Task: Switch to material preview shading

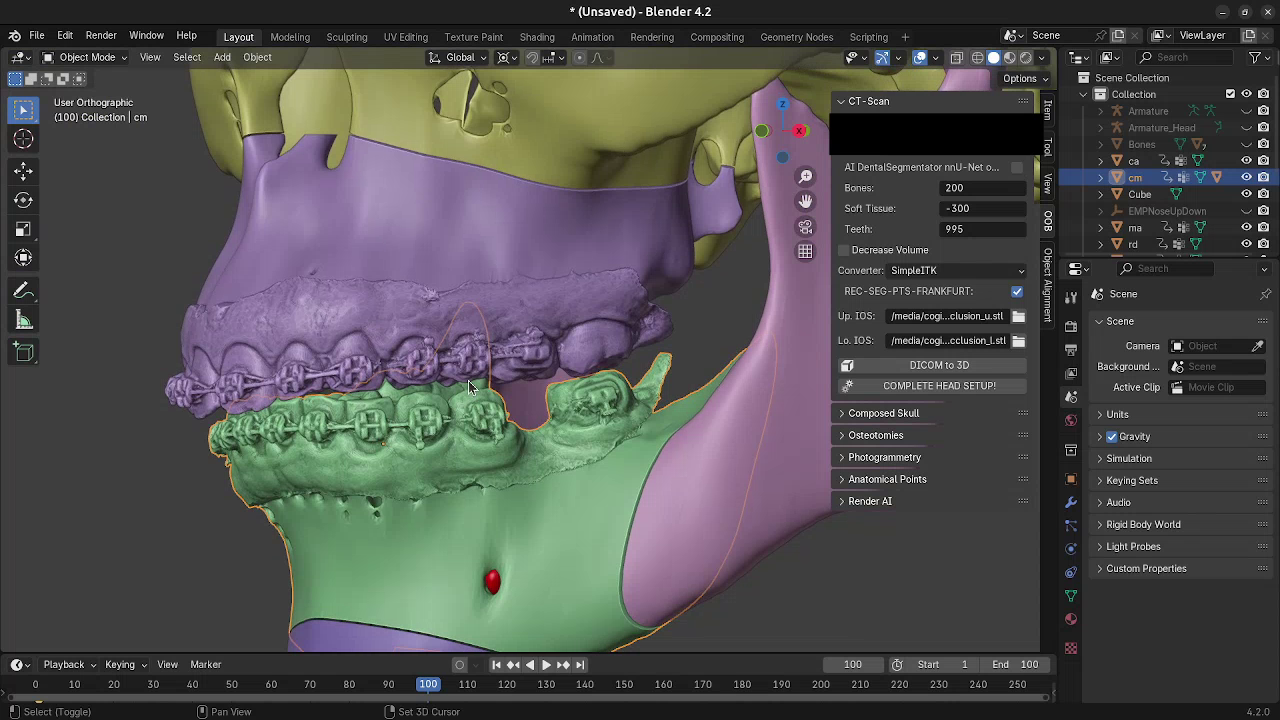Action: [1010, 58]
